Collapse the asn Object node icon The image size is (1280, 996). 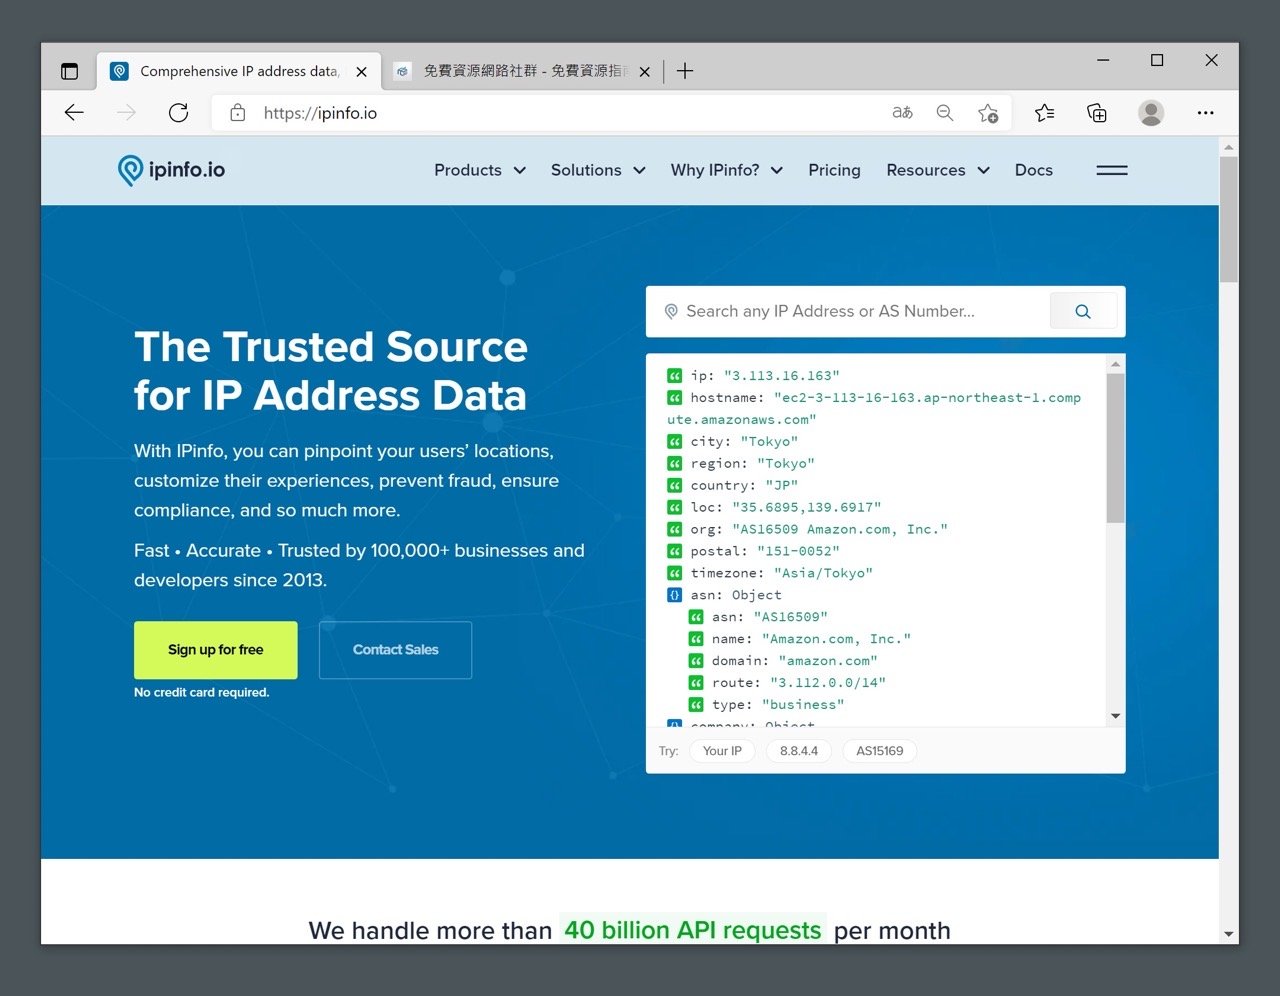674,595
